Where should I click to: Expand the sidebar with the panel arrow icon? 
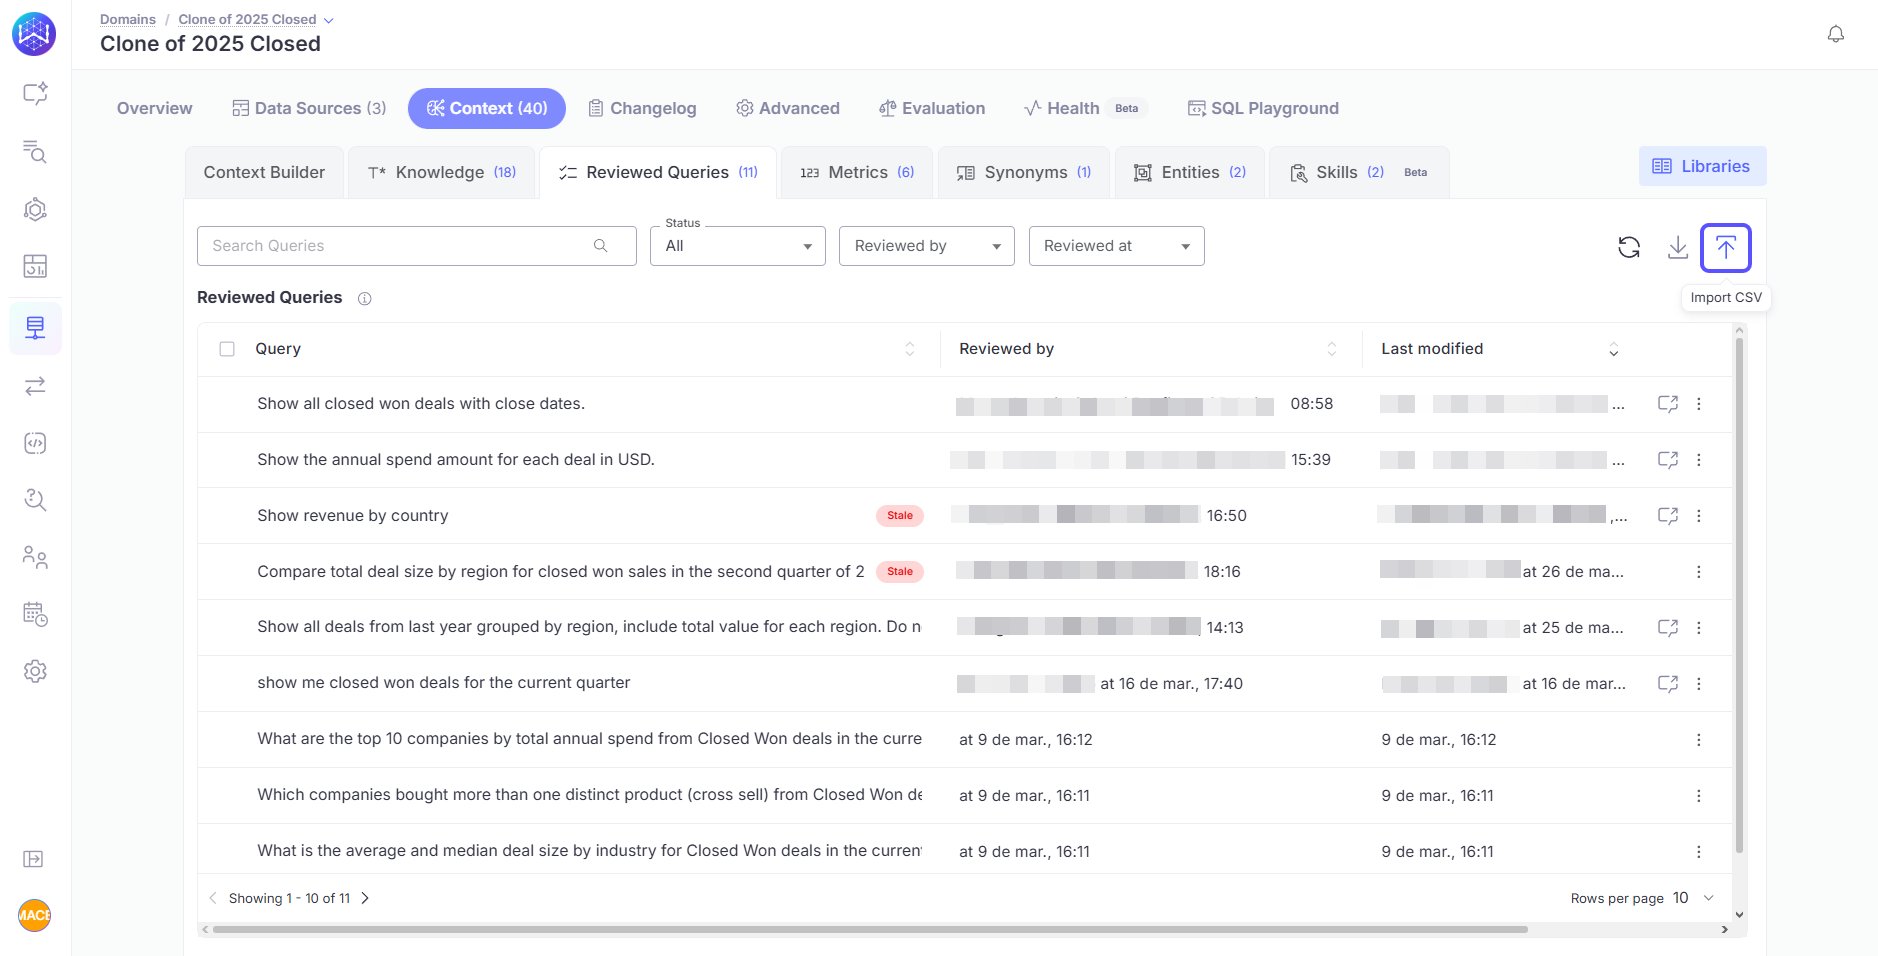tap(33, 859)
